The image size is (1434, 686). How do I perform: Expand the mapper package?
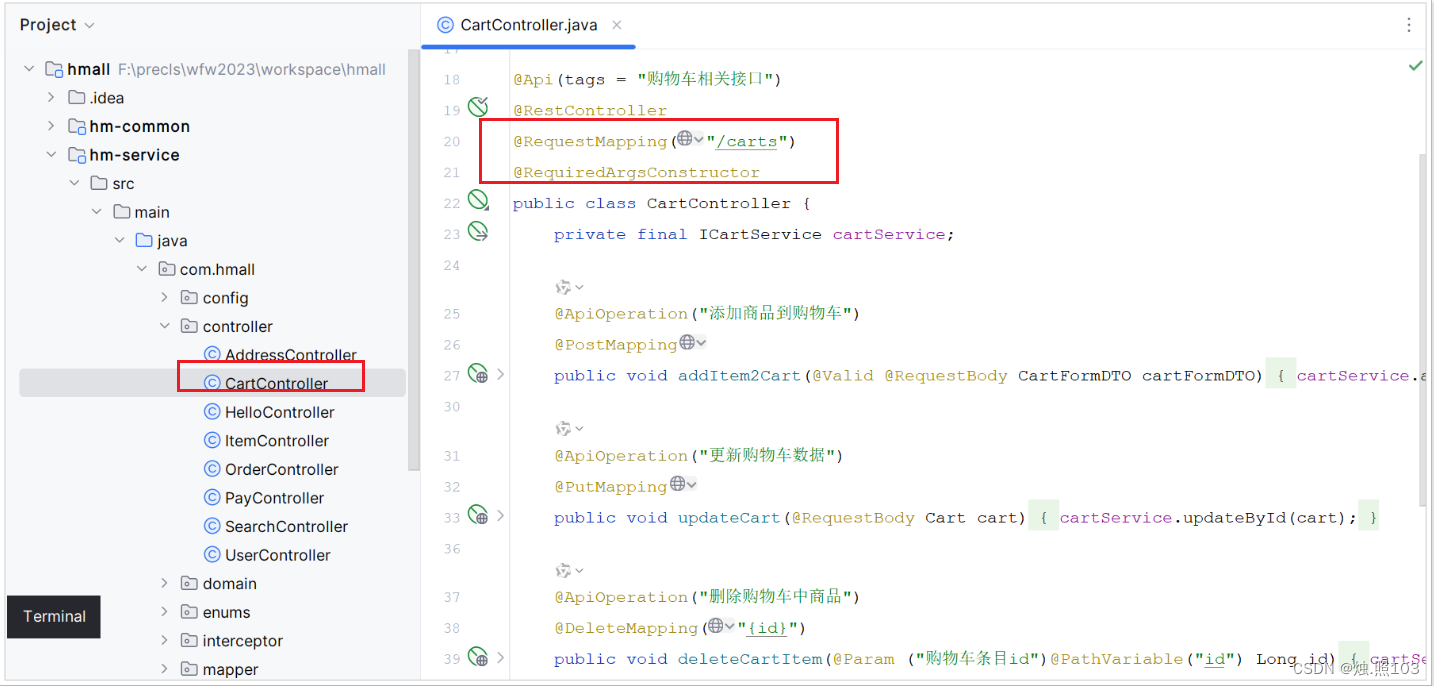click(x=165, y=669)
